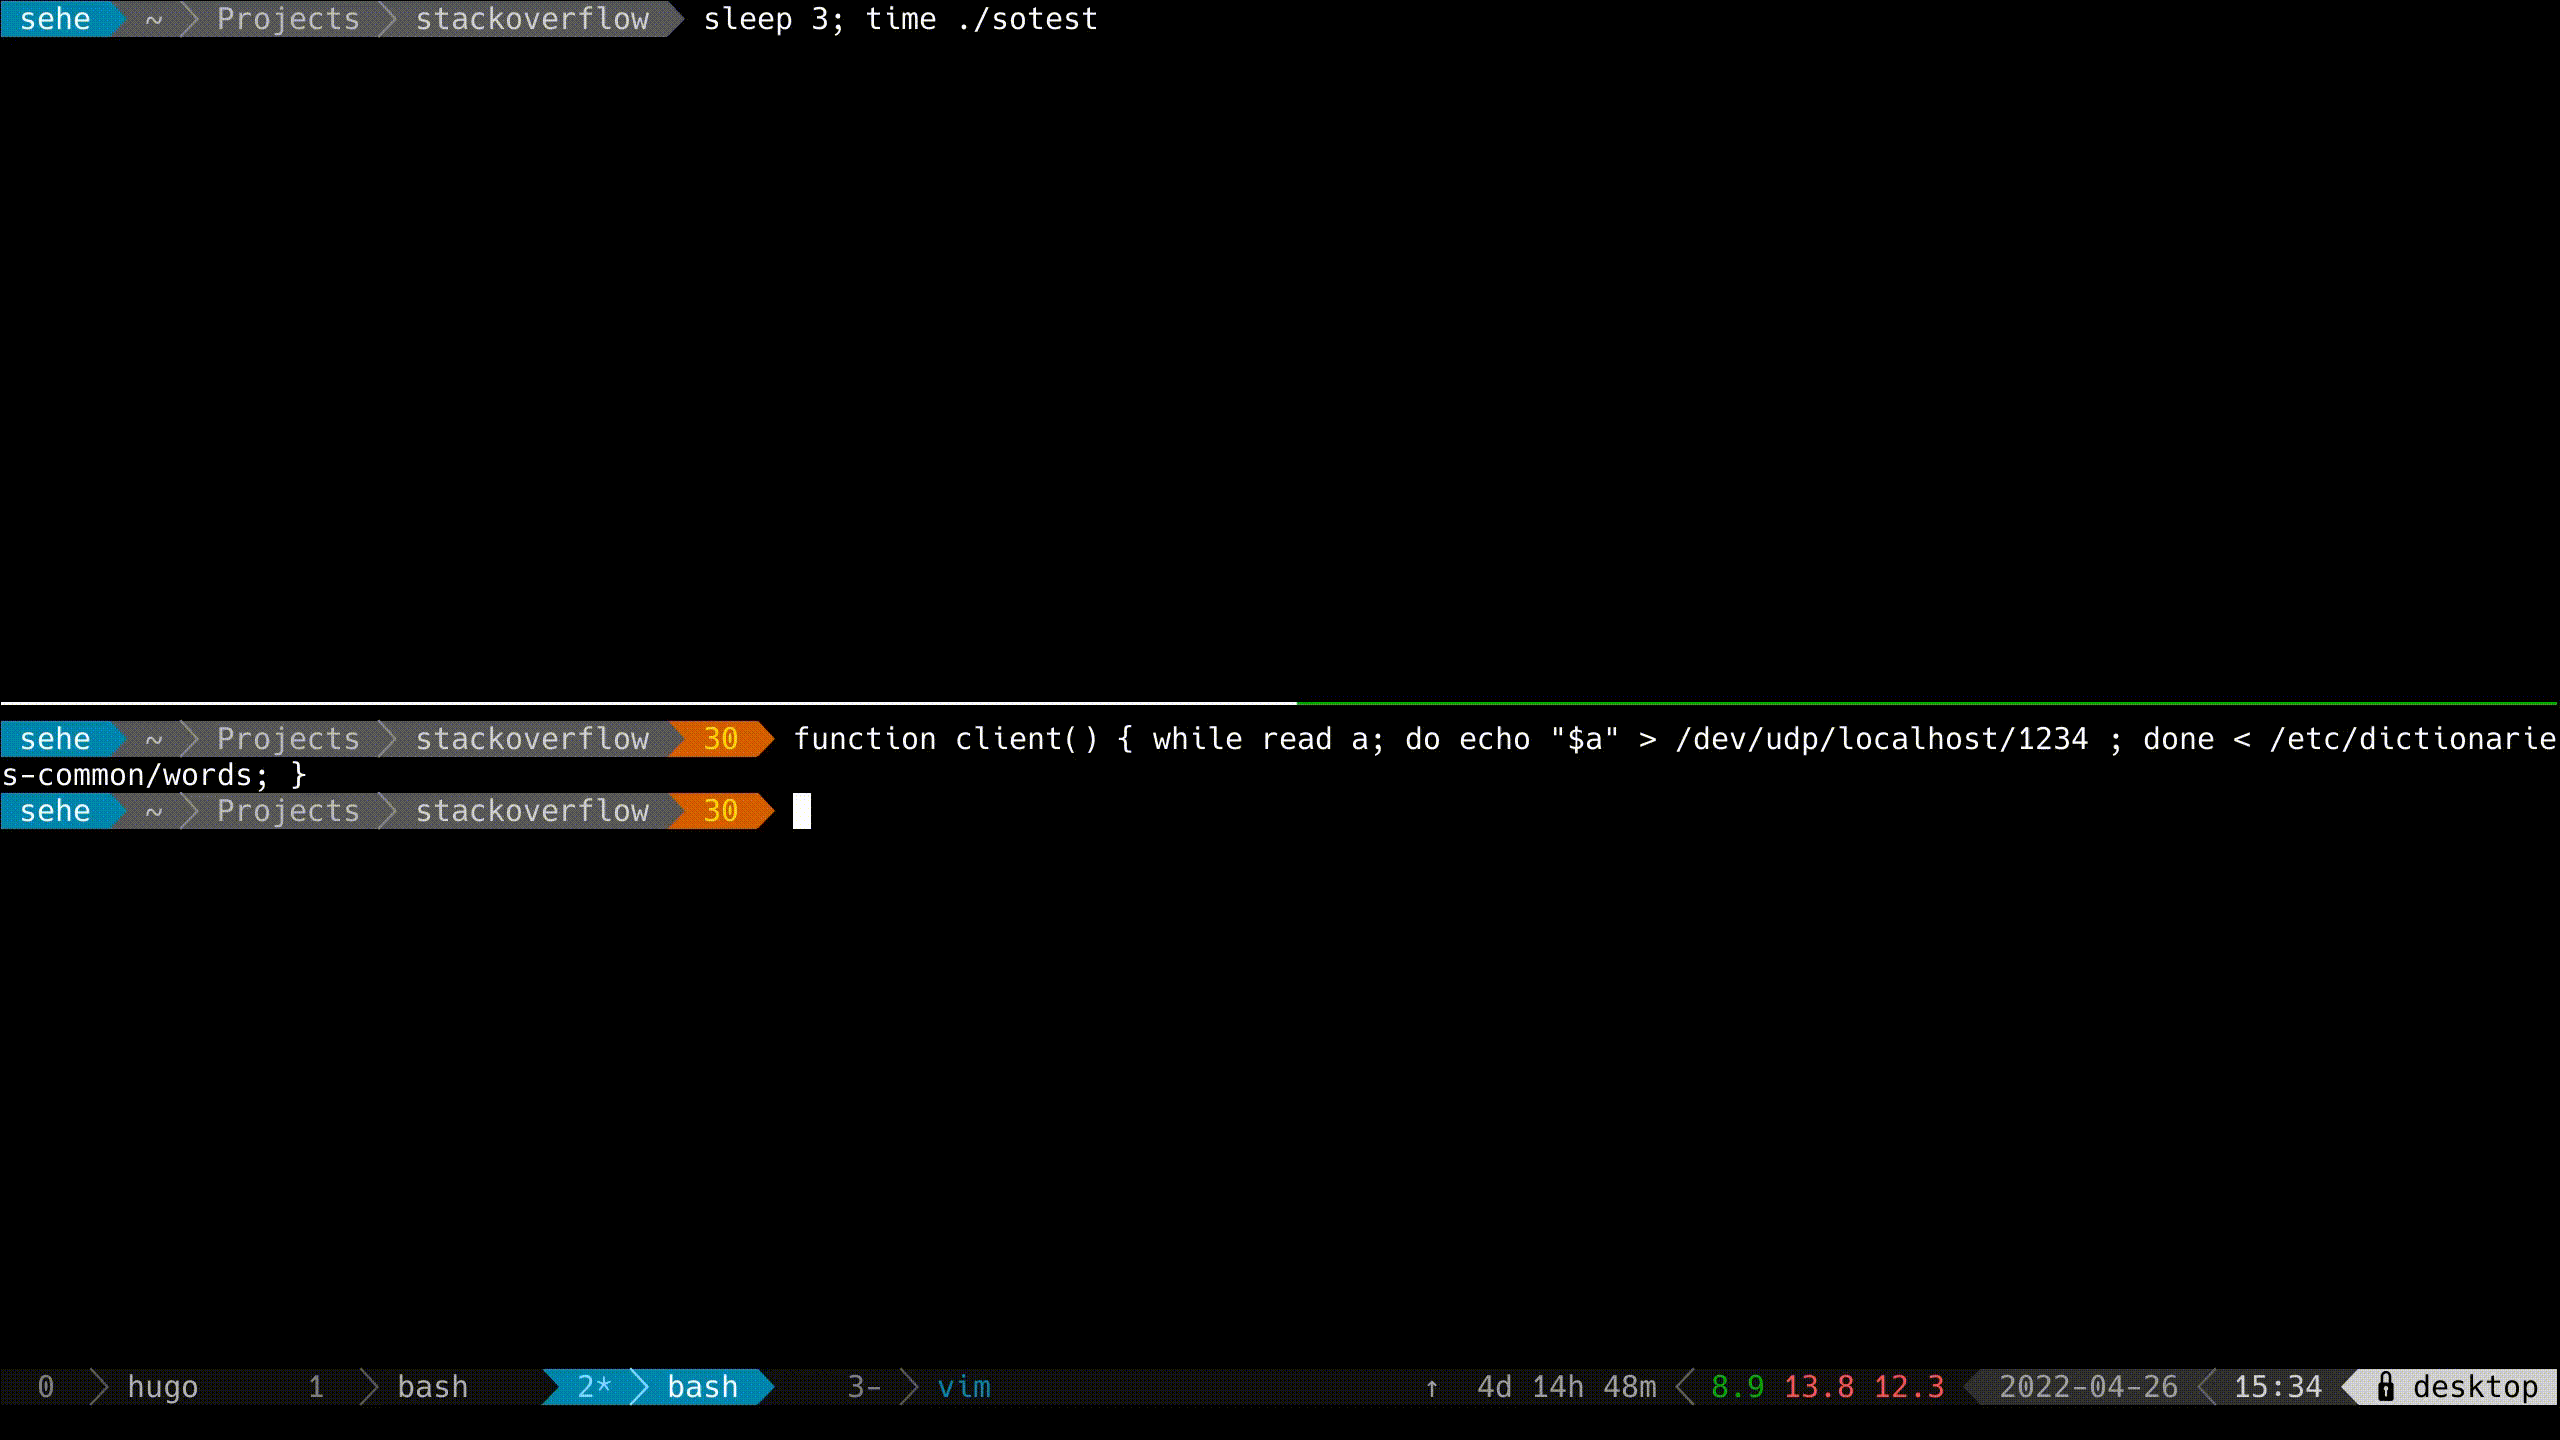This screenshot has height=1440, width=2560.
Task: Click stackoverflow segment in top pane prompt
Action: (532, 19)
